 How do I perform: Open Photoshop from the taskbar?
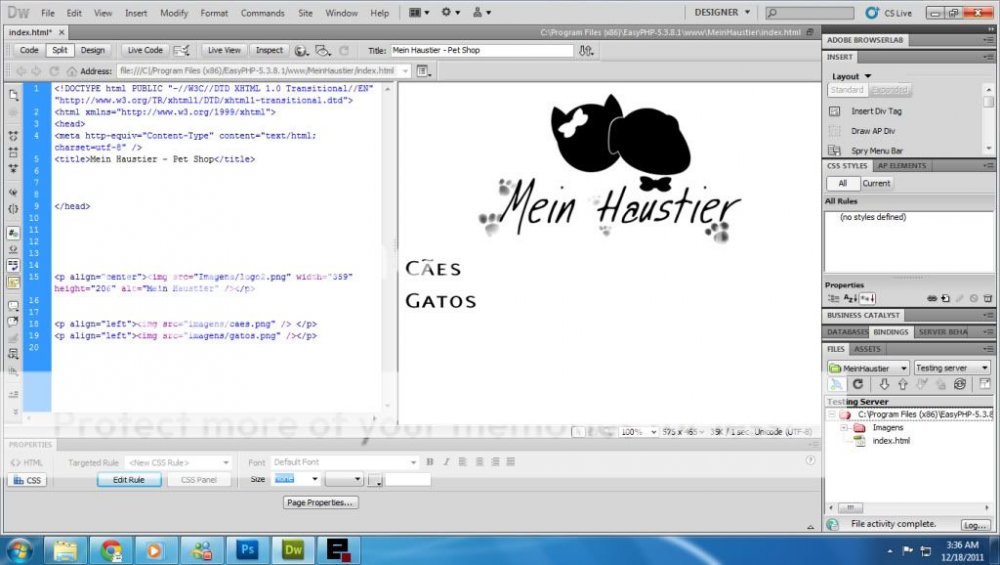(x=247, y=549)
